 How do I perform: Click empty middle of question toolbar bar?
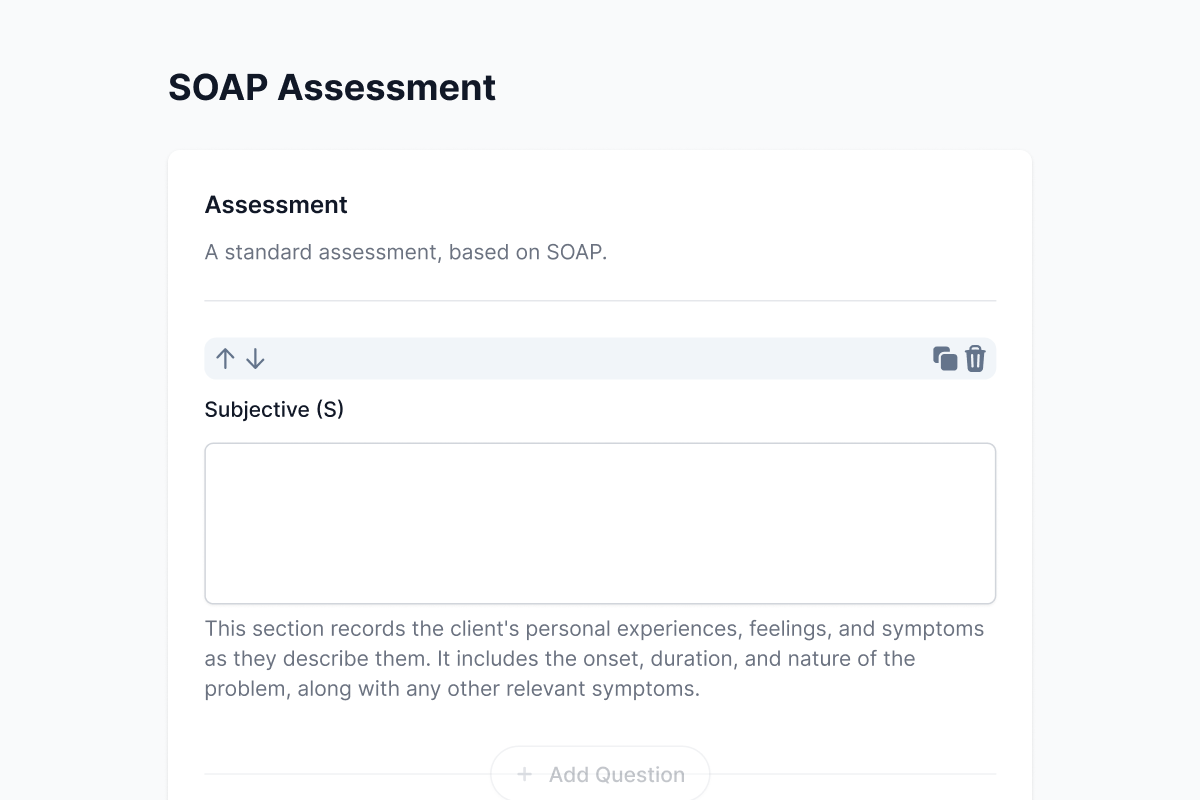pos(600,359)
